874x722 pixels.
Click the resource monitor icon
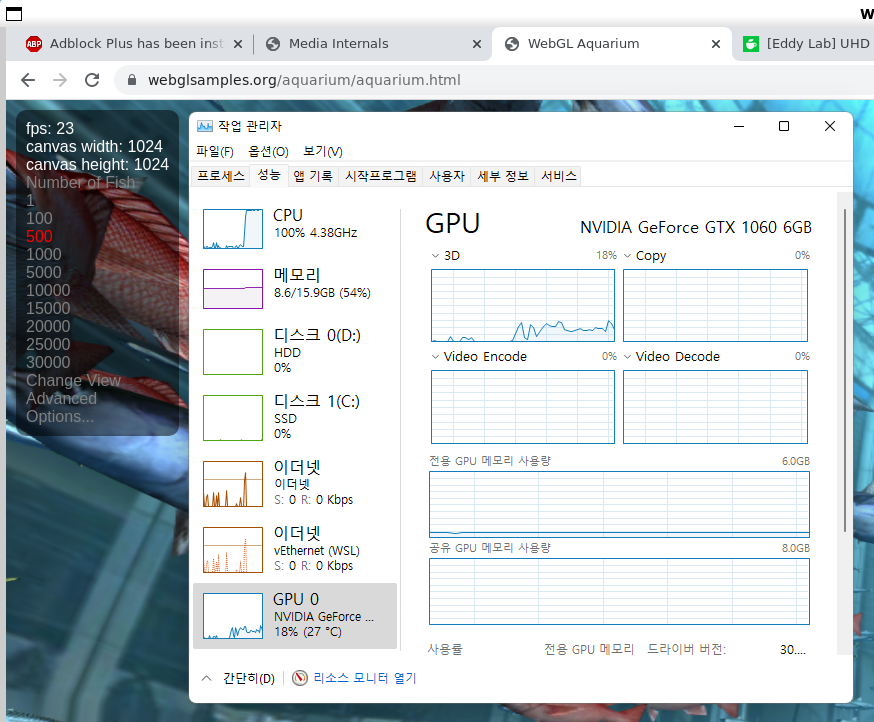coord(300,678)
